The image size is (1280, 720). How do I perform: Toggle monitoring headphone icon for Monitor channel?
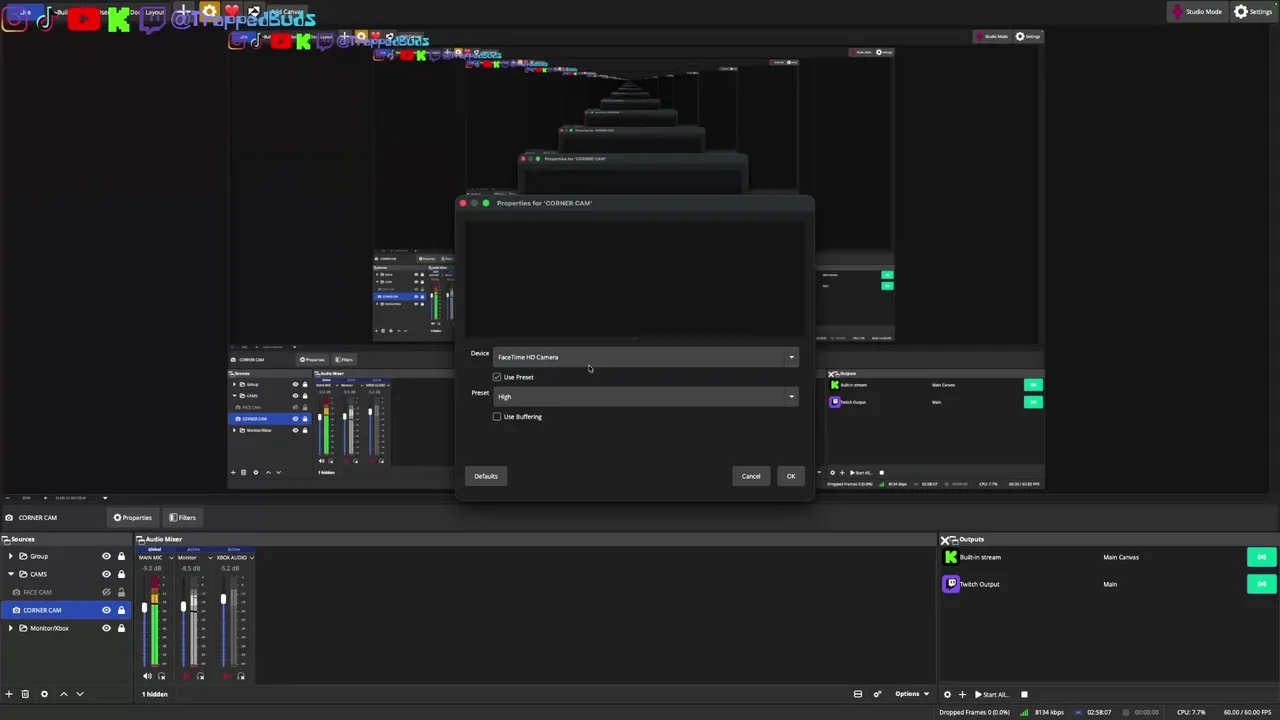pyautogui.click(x=201, y=676)
